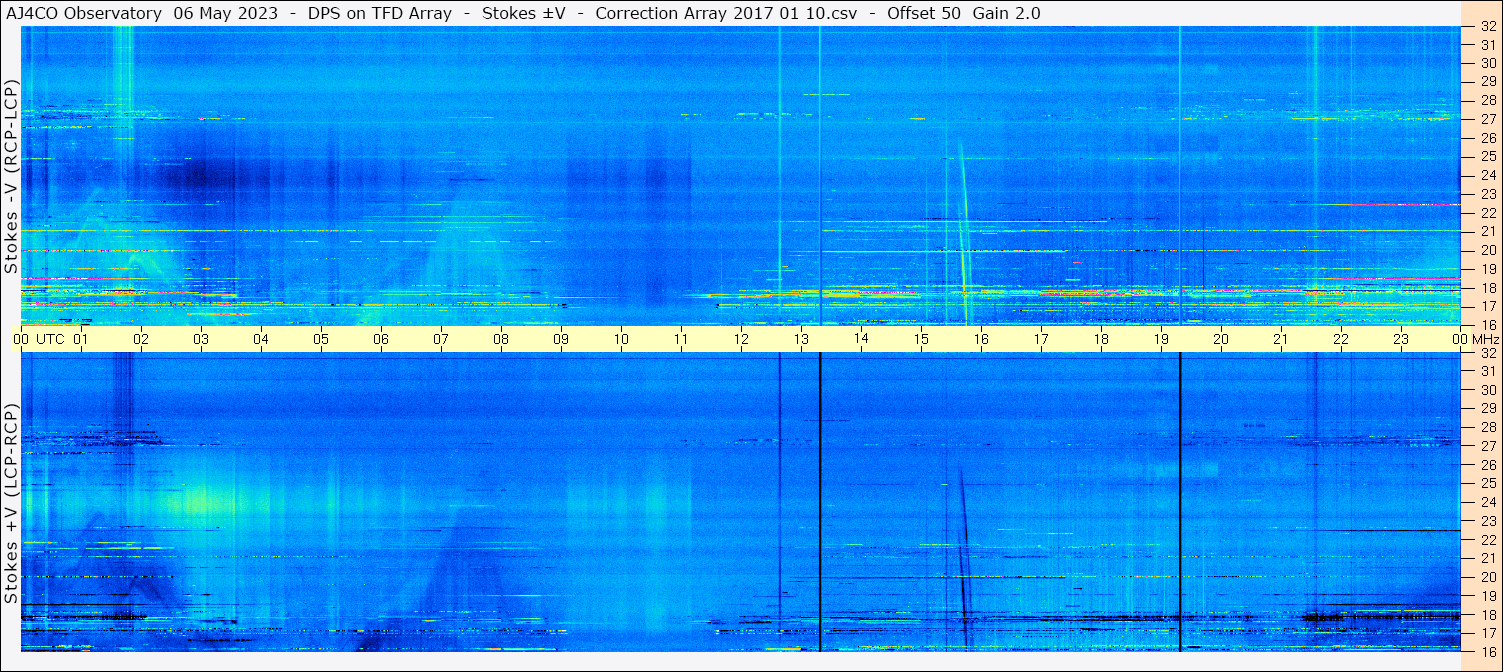Select 24 MHz label of upper Stokes -V panel
The height and width of the screenshot is (672, 1503).
(x=1487, y=175)
